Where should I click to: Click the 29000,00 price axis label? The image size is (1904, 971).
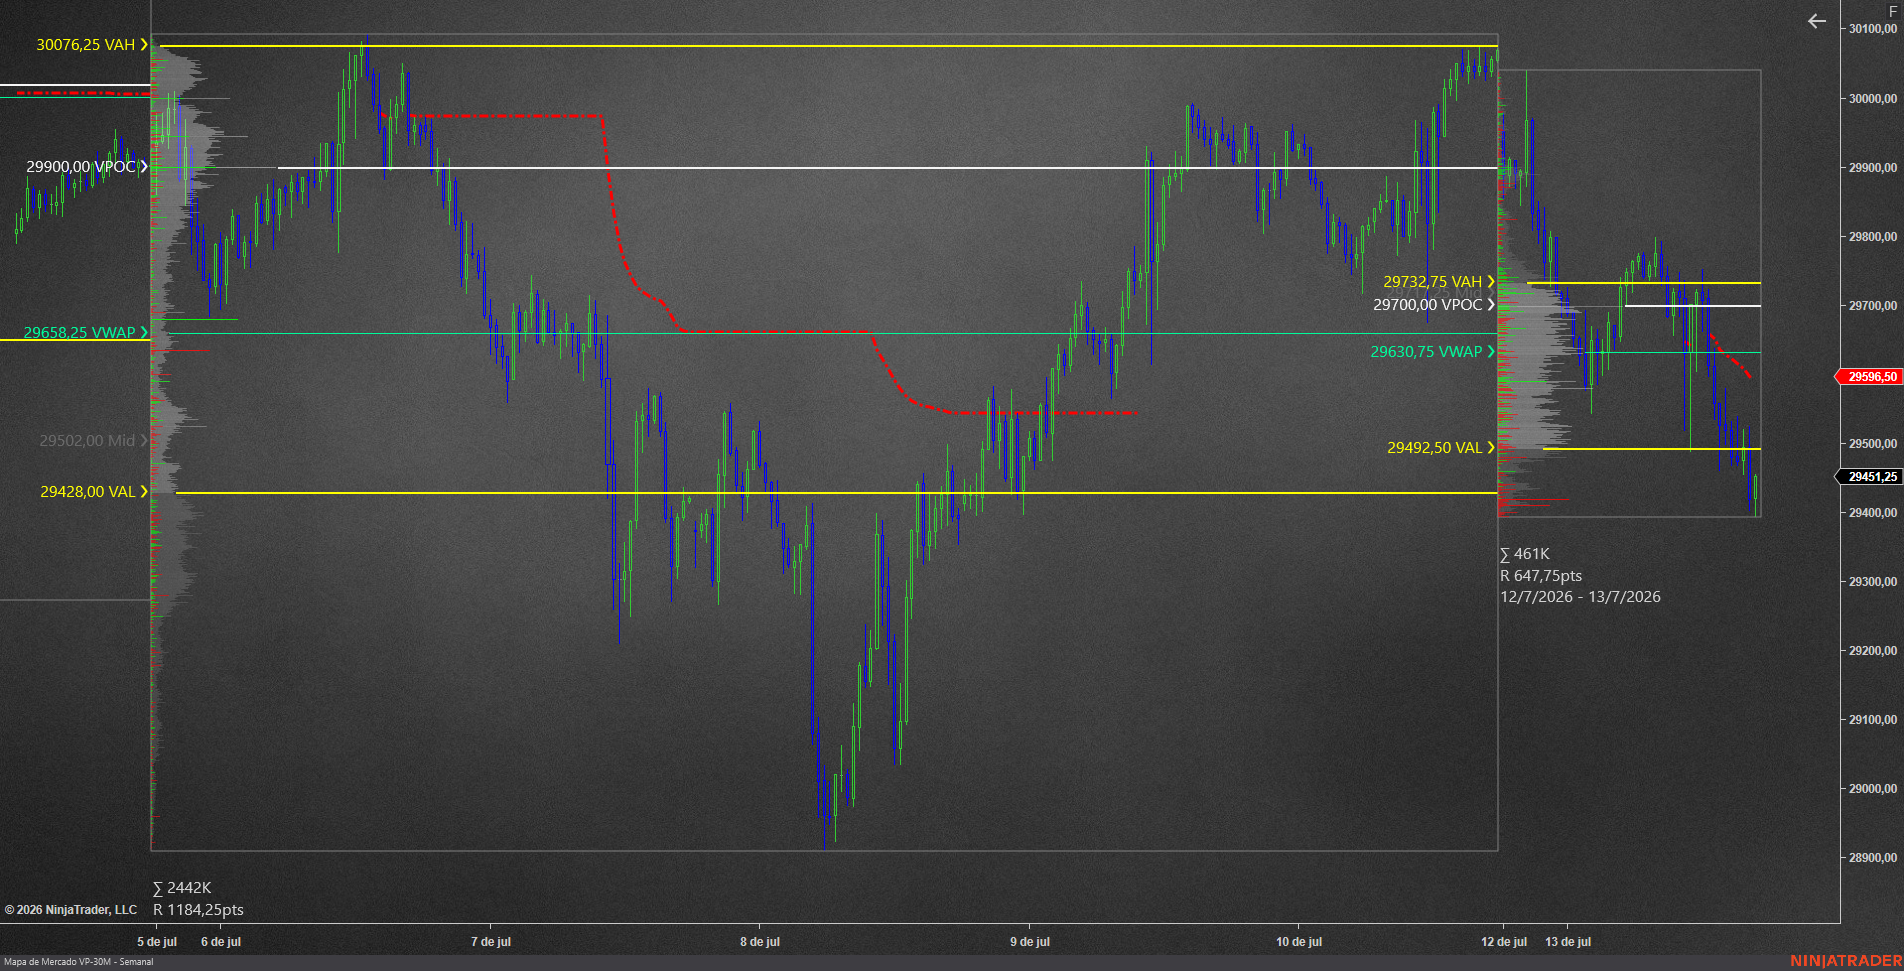(1873, 789)
